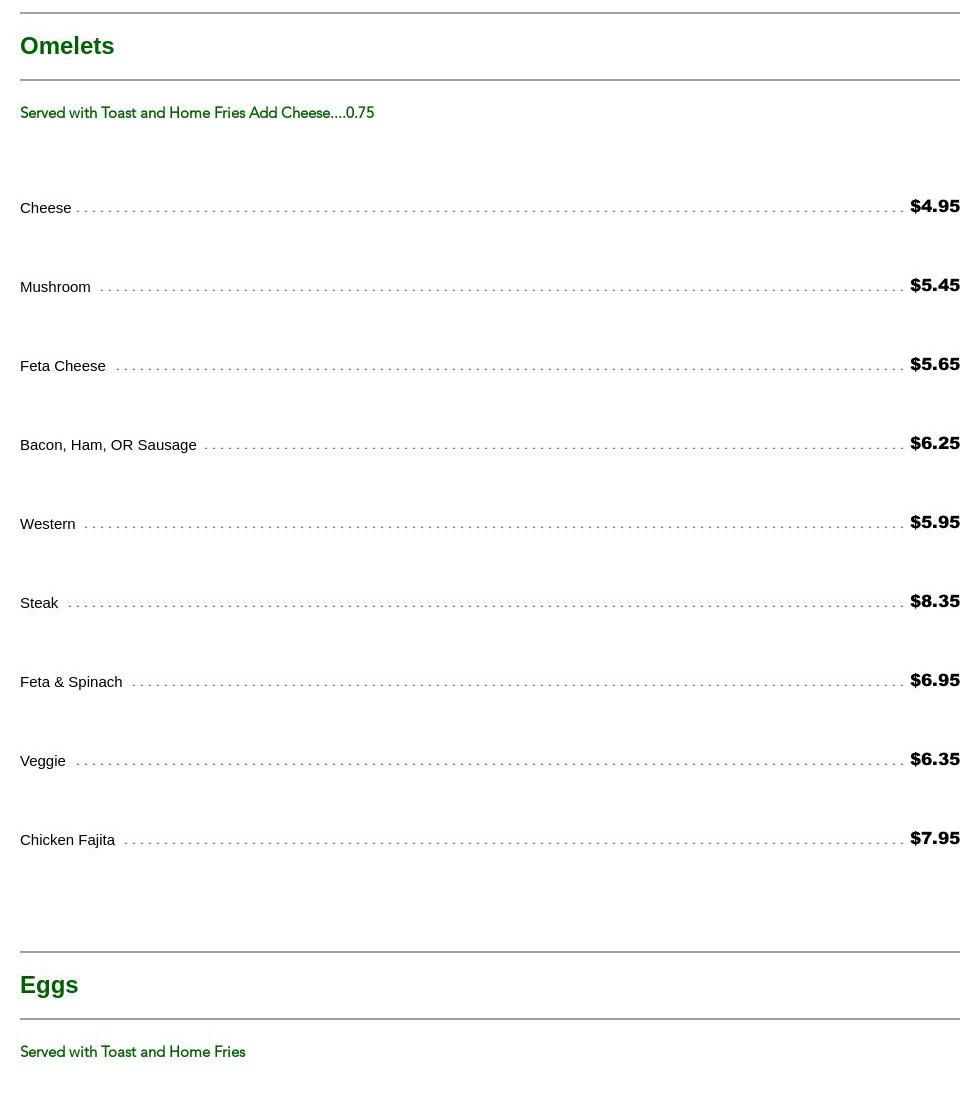Click the $6.25 price
965x1097 pixels.
[934, 443]
